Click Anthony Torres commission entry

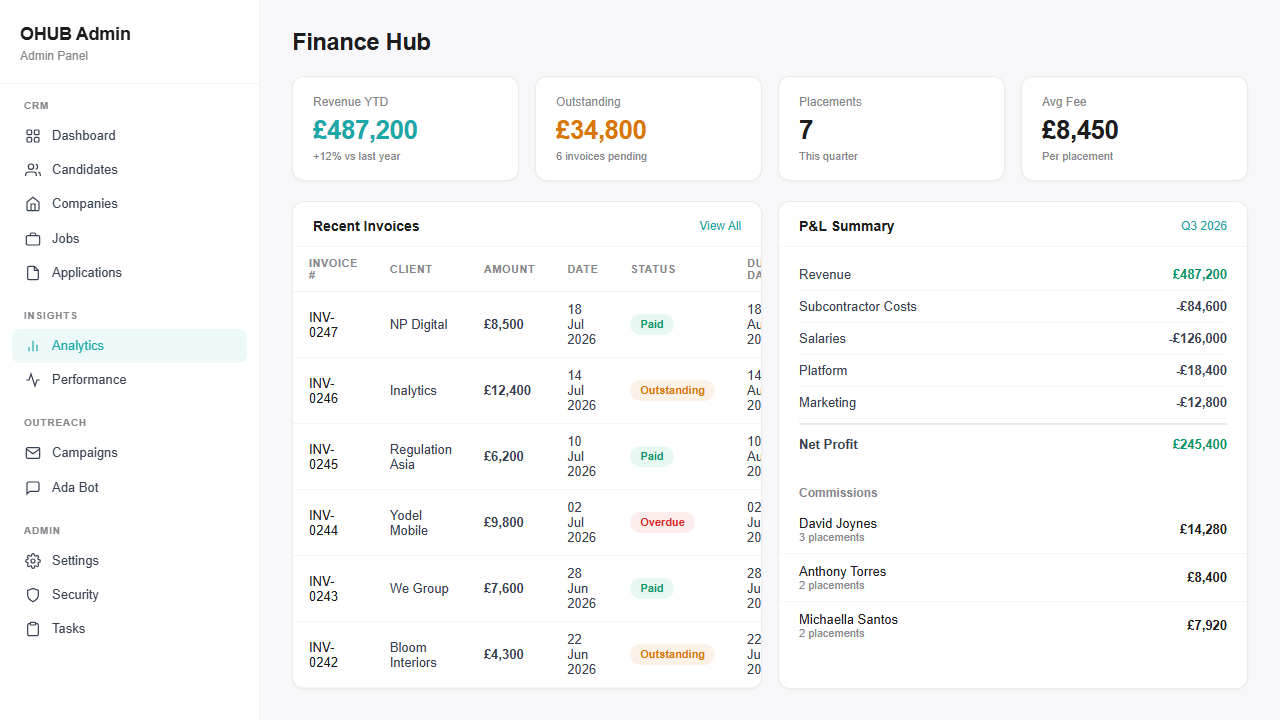[1013, 578]
